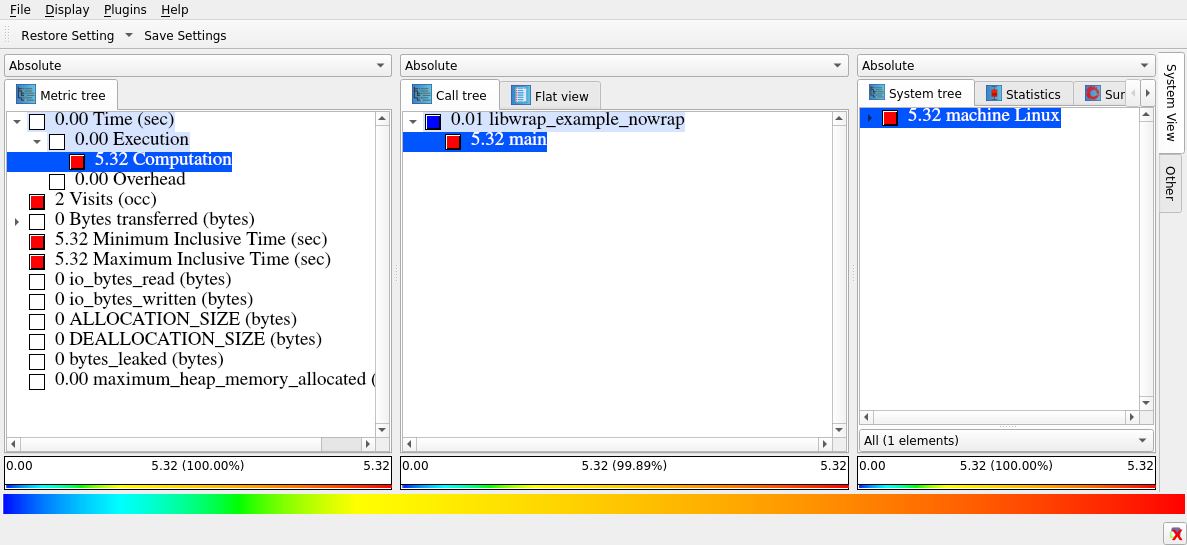
Task: Expand the Bytes transferred tree node
Action: pos(16,221)
